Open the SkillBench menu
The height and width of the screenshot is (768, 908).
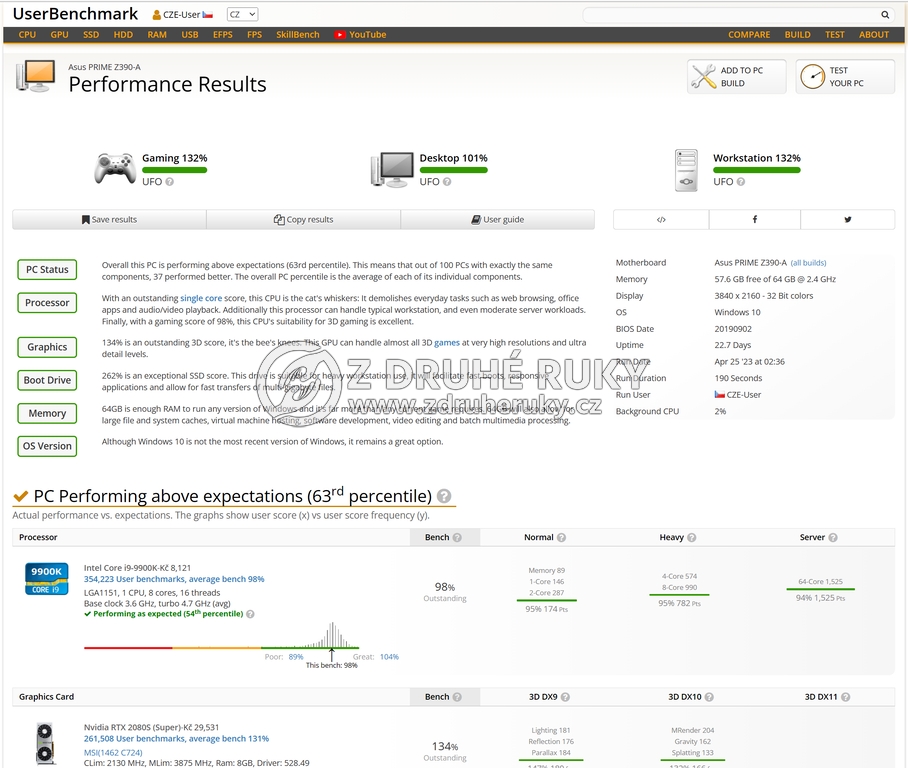(x=298, y=35)
